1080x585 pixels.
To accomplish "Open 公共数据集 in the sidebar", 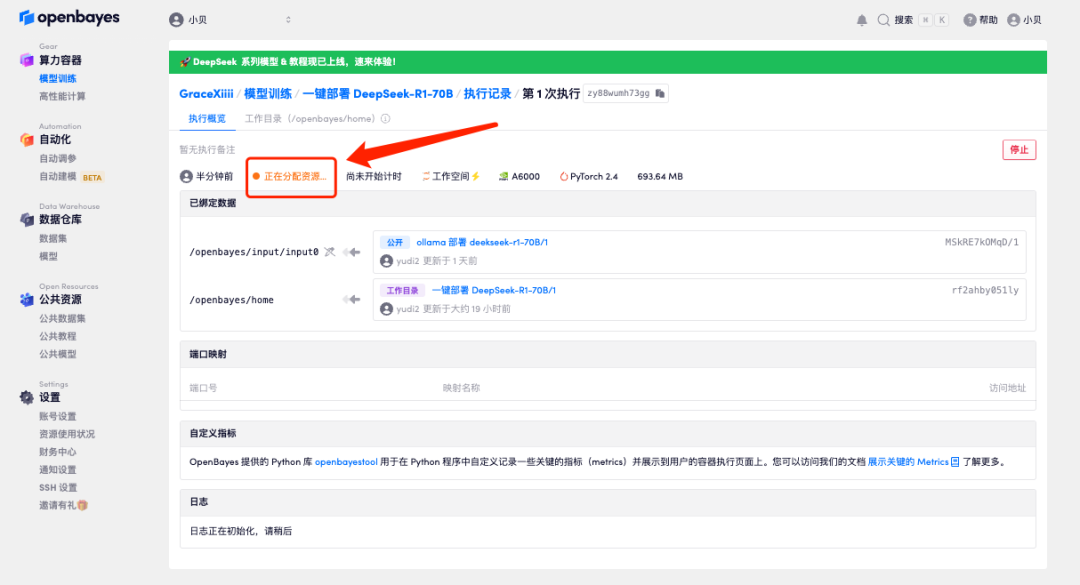I will pos(62,318).
